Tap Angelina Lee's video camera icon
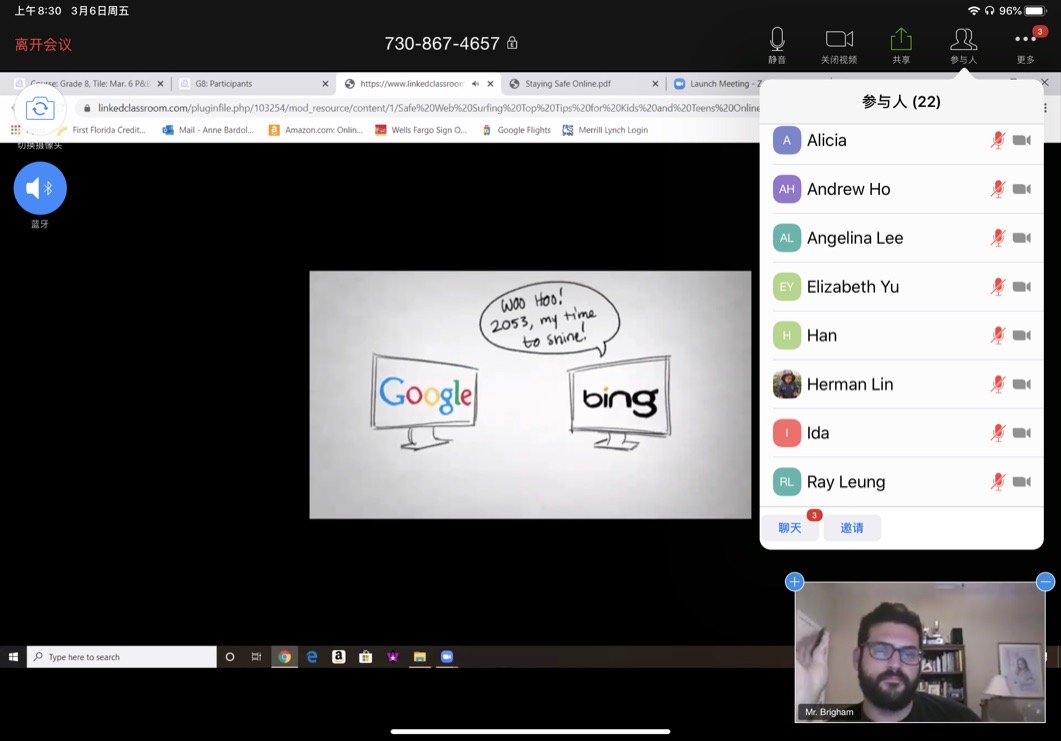The width and height of the screenshot is (1061, 741). pos(1022,238)
